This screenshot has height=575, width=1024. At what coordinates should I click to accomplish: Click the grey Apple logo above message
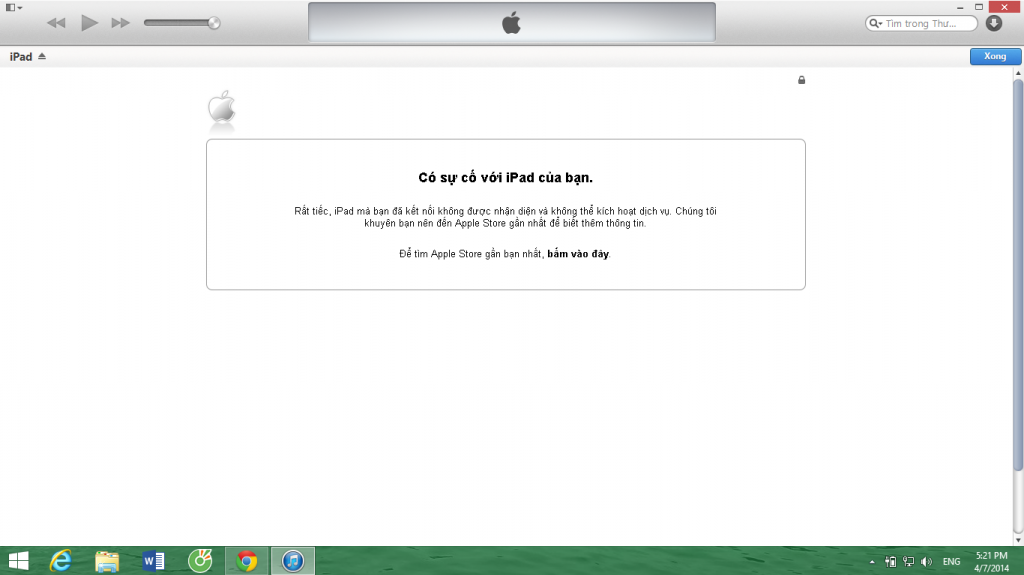coord(222,107)
